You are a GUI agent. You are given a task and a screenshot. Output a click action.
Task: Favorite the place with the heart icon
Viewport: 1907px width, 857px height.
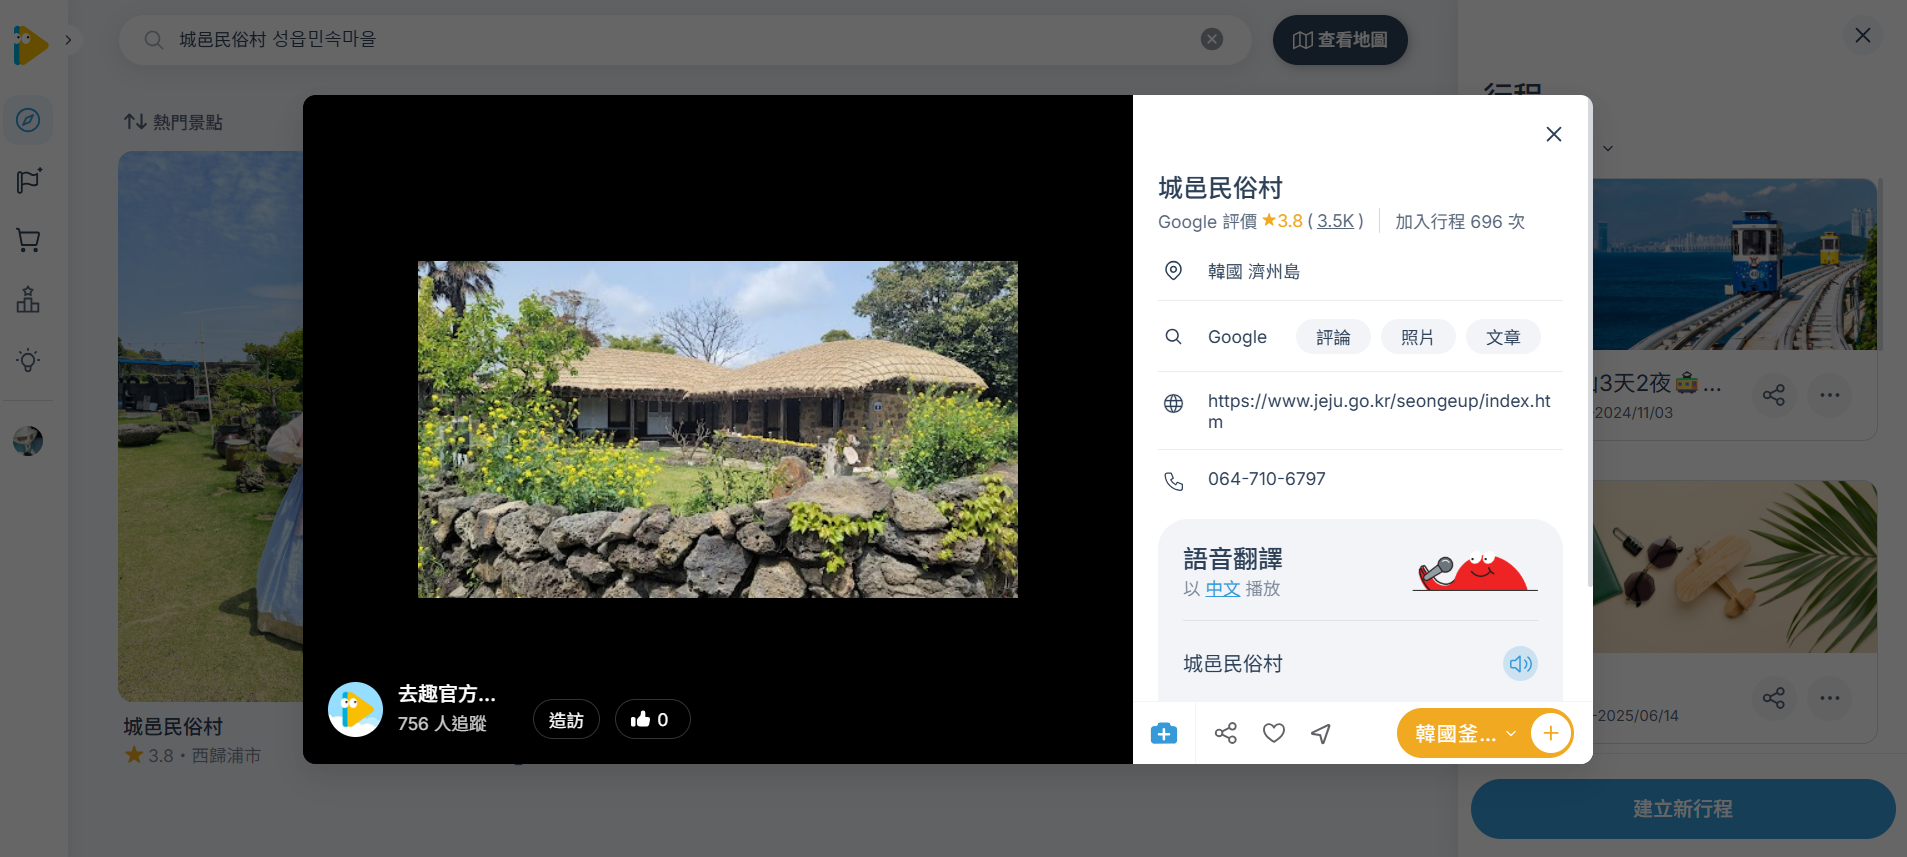tap(1274, 733)
